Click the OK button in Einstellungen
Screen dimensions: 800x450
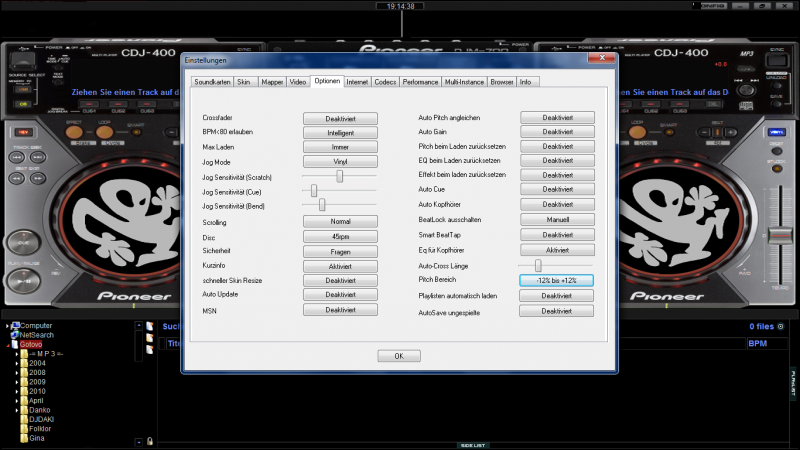click(x=398, y=356)
